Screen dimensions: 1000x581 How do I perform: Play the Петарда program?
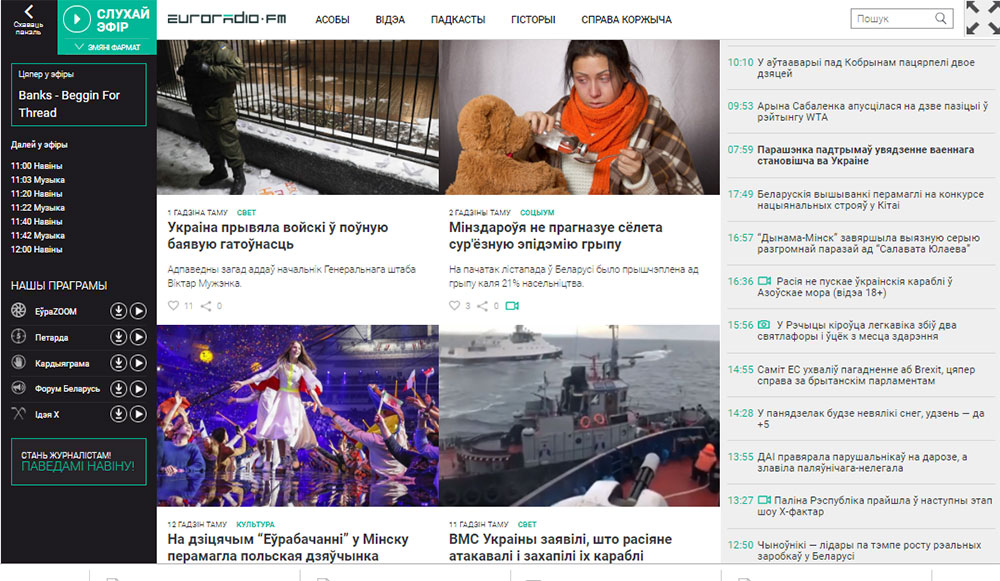(x=138, y=337)
